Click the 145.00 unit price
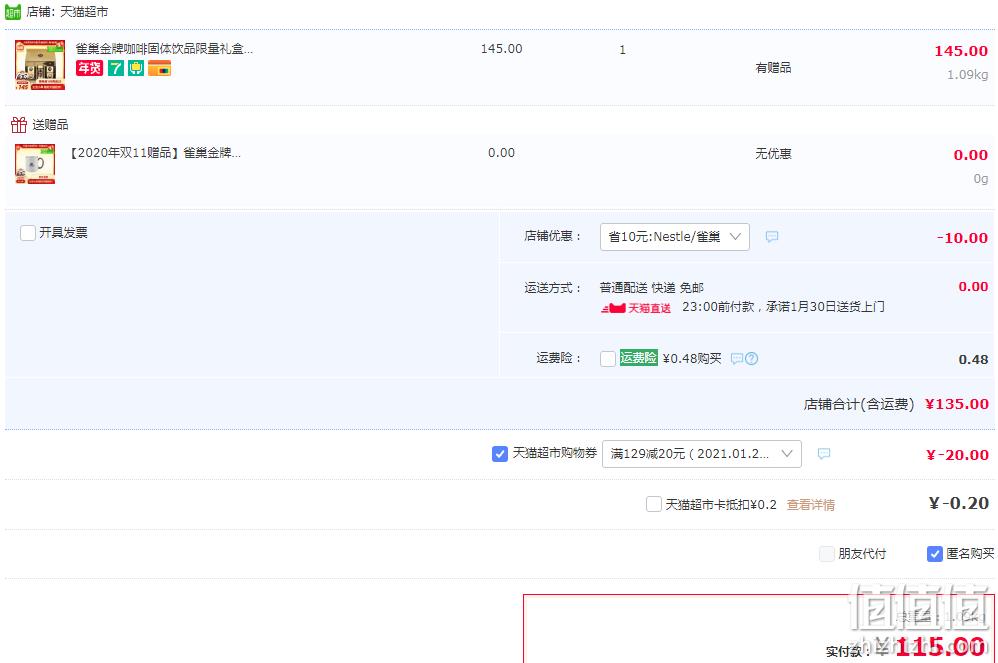Image resolution: width=998 pixels, height=663 pixels. (x=501, y=49)
